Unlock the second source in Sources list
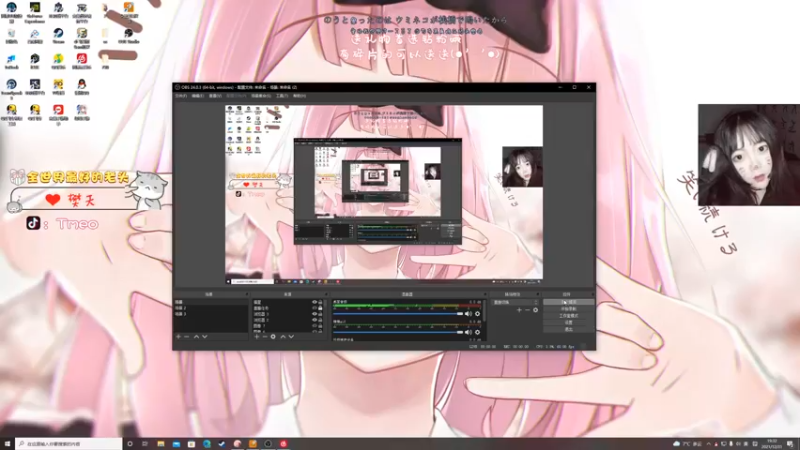 click(x=320, y=308)
